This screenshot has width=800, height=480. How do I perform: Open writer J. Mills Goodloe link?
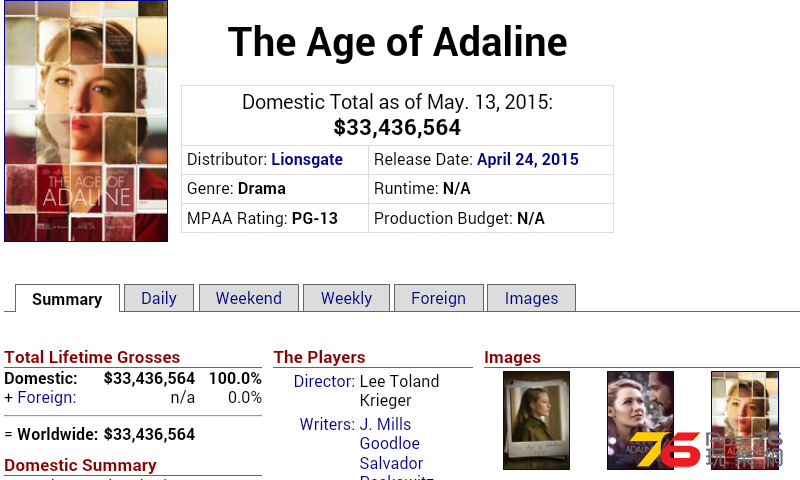point(390,434)
